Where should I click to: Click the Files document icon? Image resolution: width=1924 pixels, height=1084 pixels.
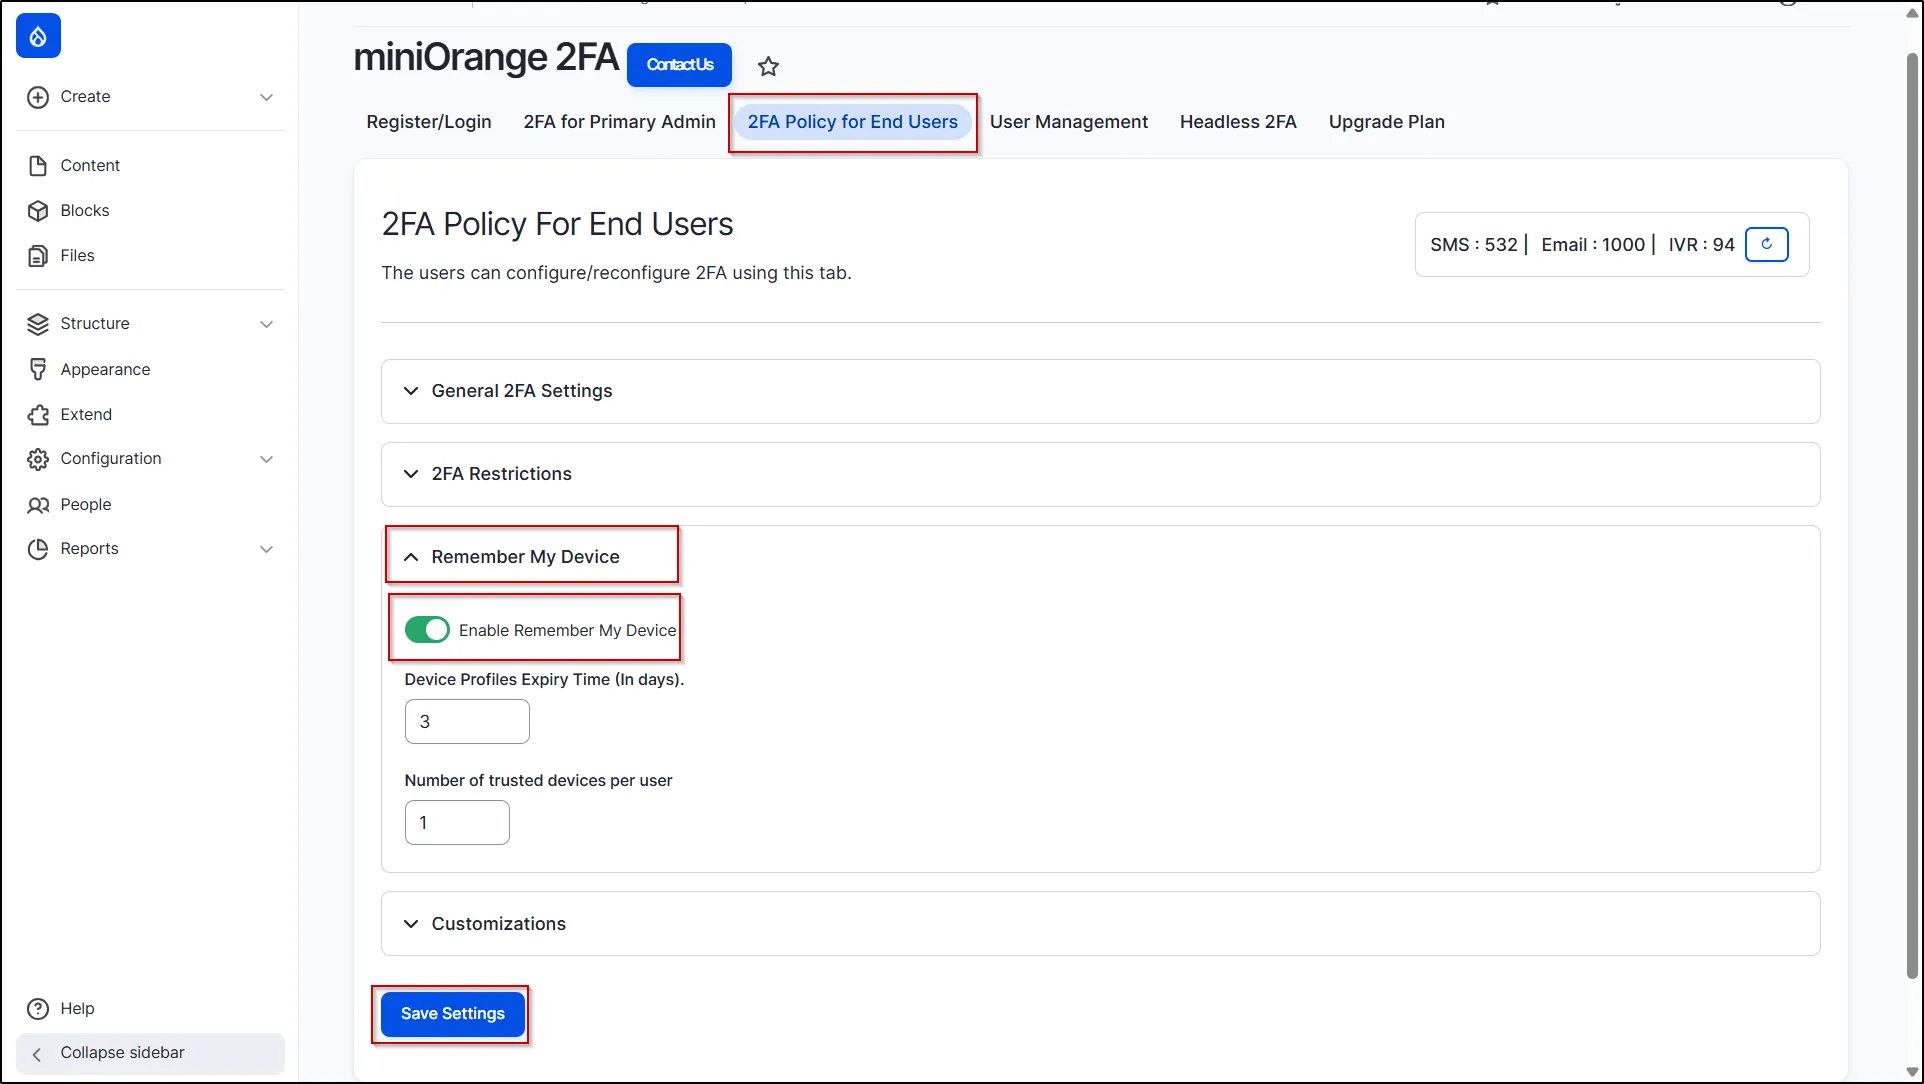pyautogui.click(x=38, y=256)
